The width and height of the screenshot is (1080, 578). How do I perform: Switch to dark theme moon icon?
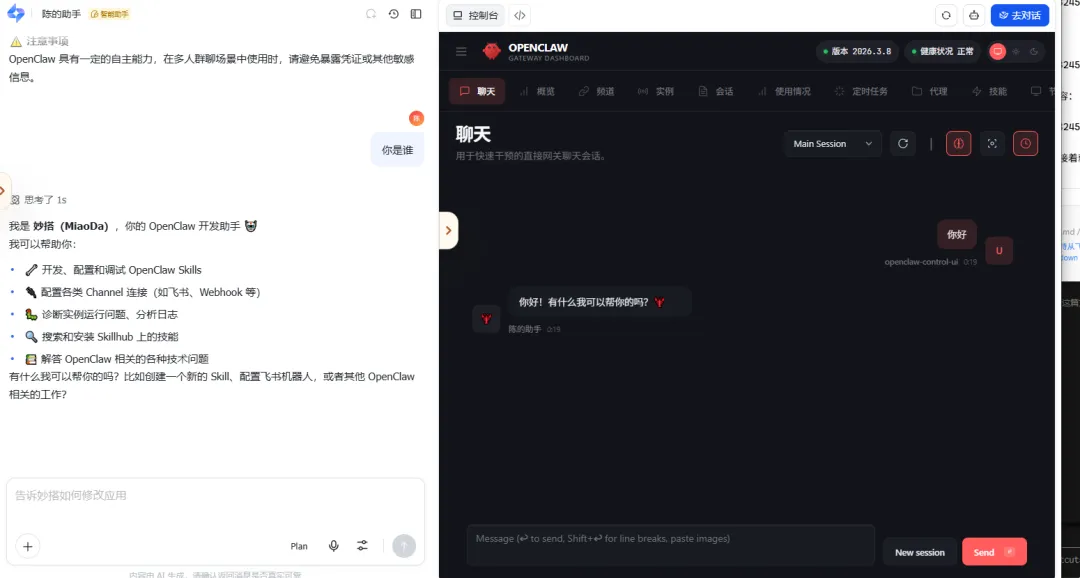tap(1034, 52)
